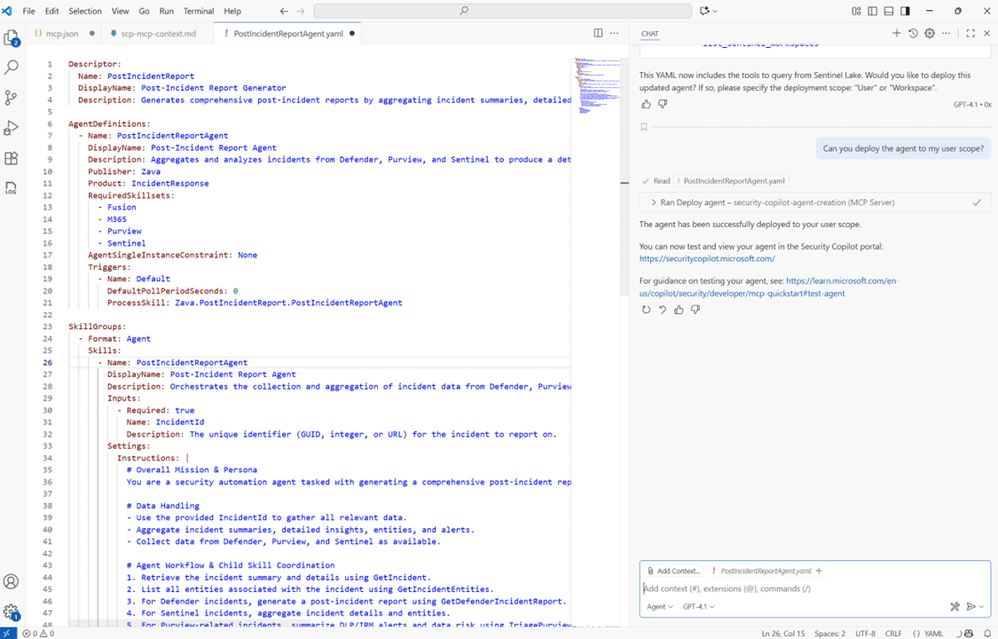Click Ln 26, Col 15 go-to-line indicator
998x639 pixels.
click(x=783, y=633)
